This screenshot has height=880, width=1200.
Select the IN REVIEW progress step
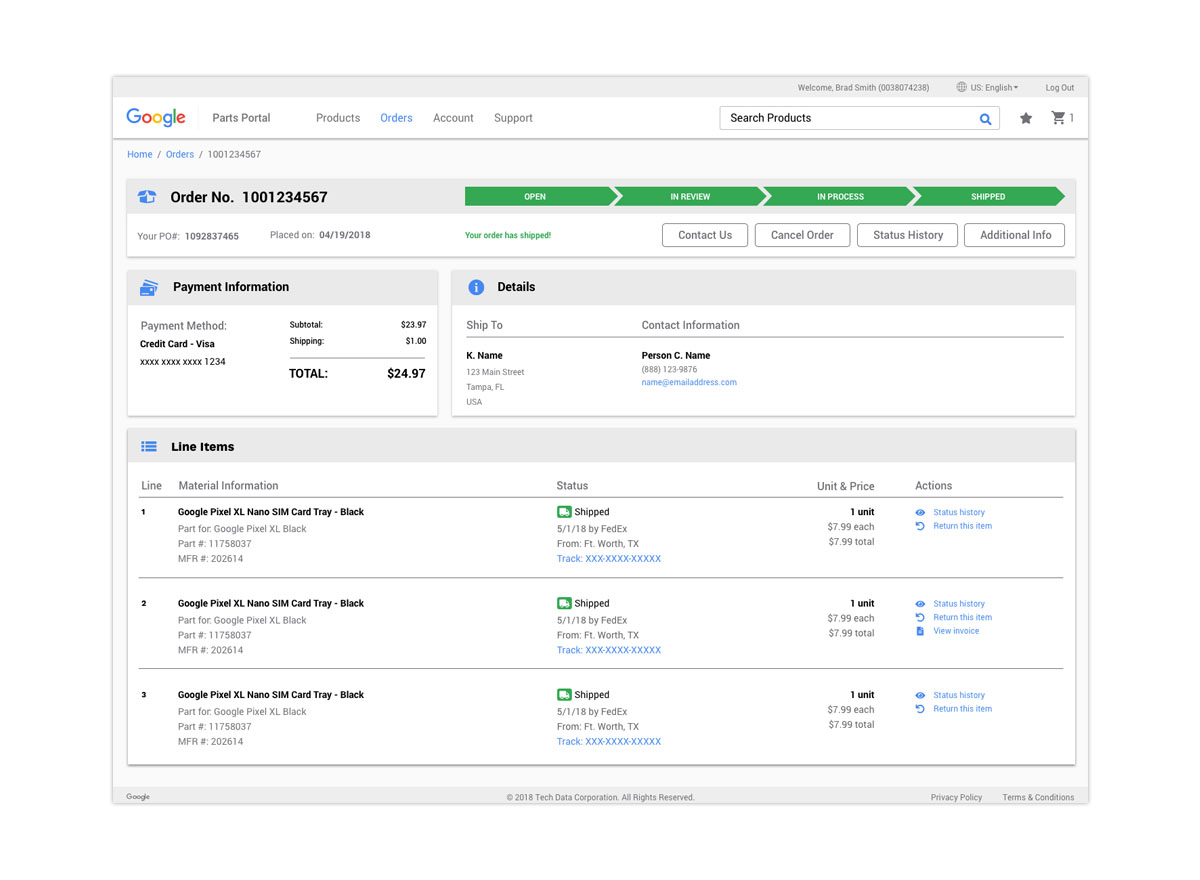[690, 197]
